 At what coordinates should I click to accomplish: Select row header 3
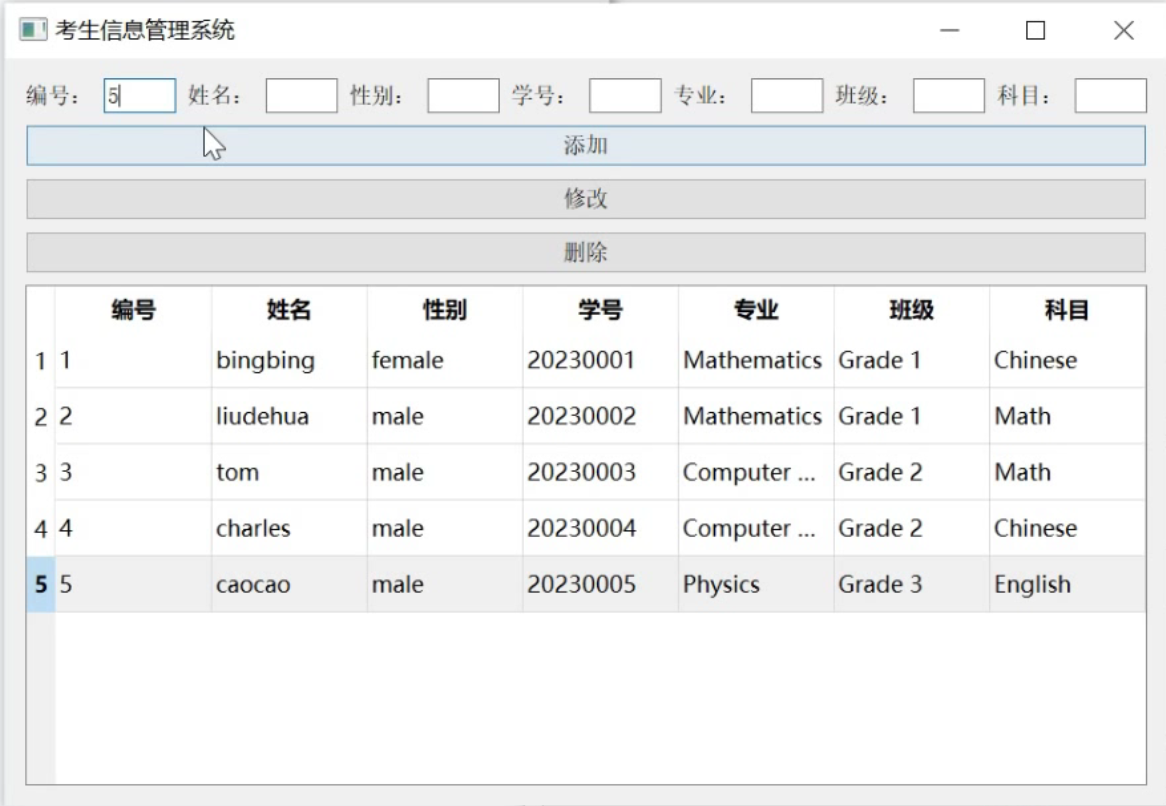coord(41,472)
